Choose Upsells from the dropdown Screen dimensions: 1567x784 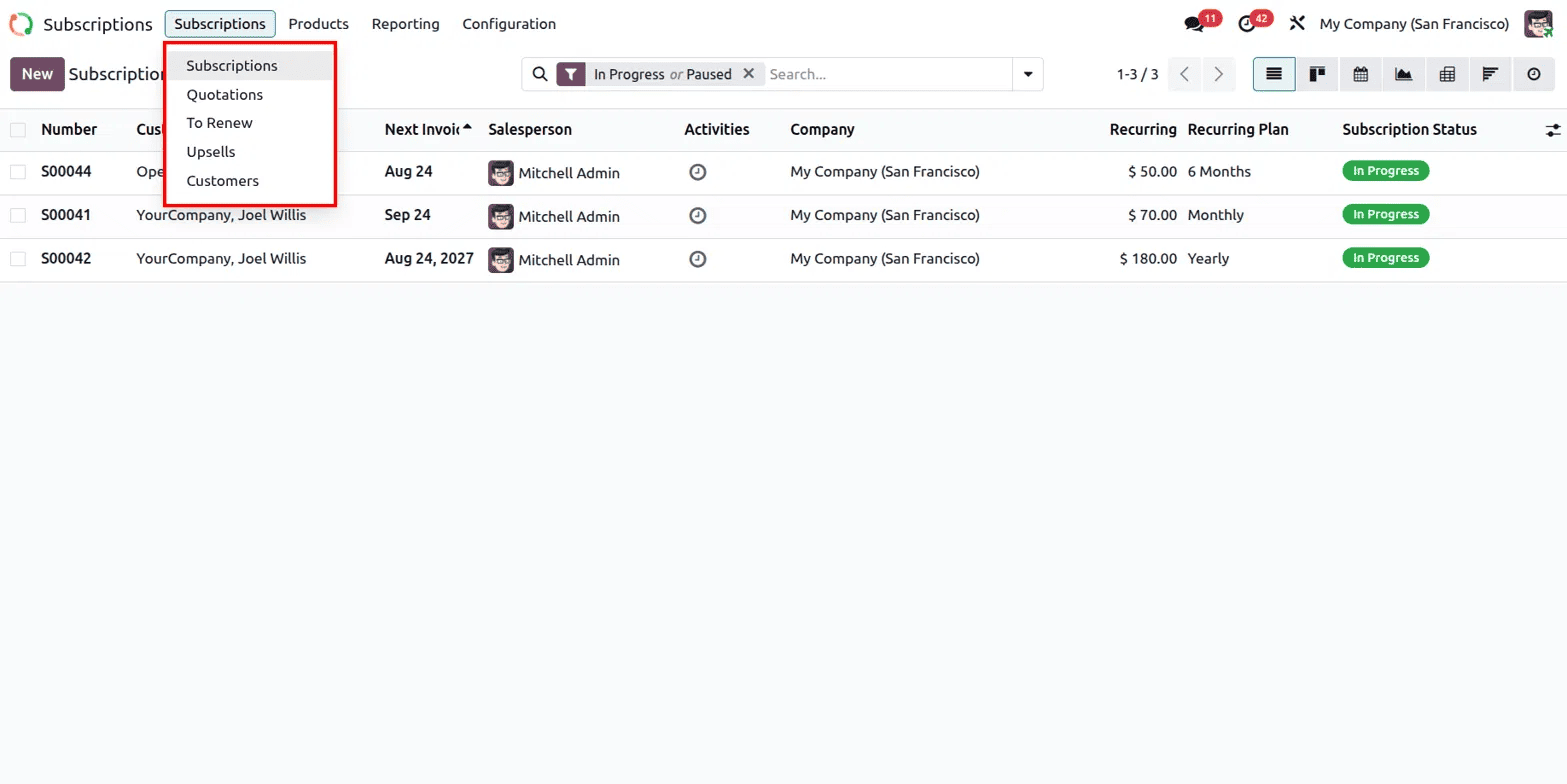click(x=250, y=152)
